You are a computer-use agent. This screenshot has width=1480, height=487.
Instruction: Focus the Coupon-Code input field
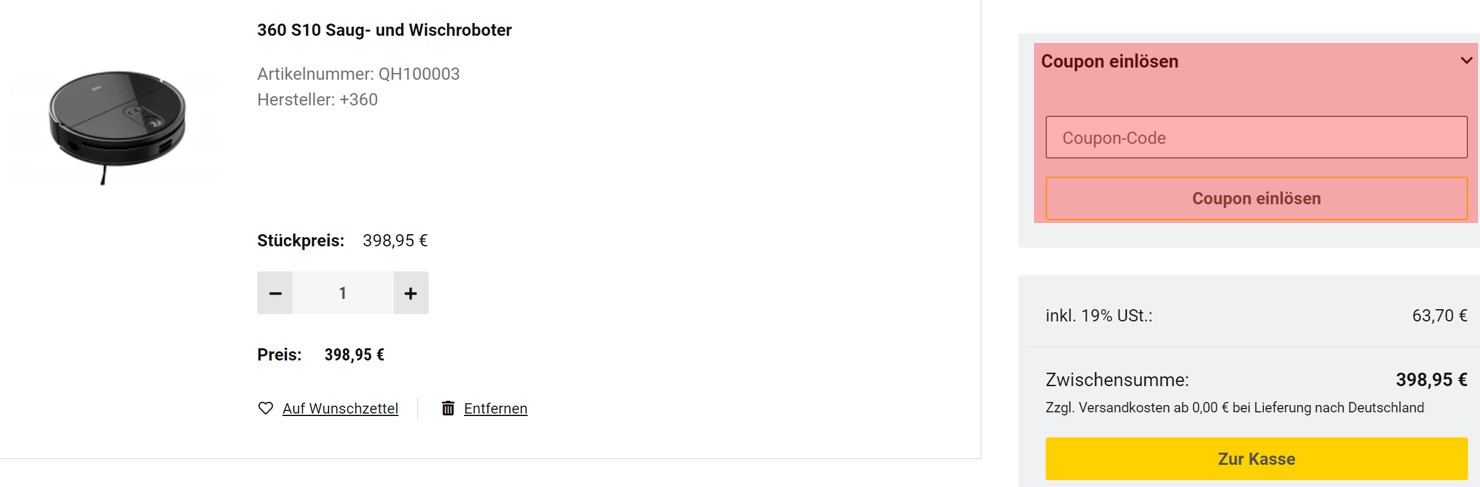pyautogui.click(x=1257, y=138)
